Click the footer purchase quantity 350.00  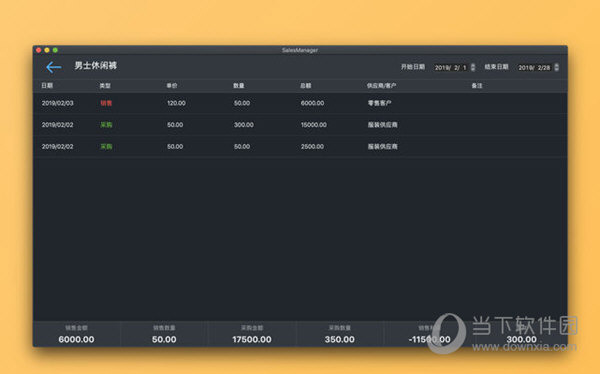[x=339, y=340]
